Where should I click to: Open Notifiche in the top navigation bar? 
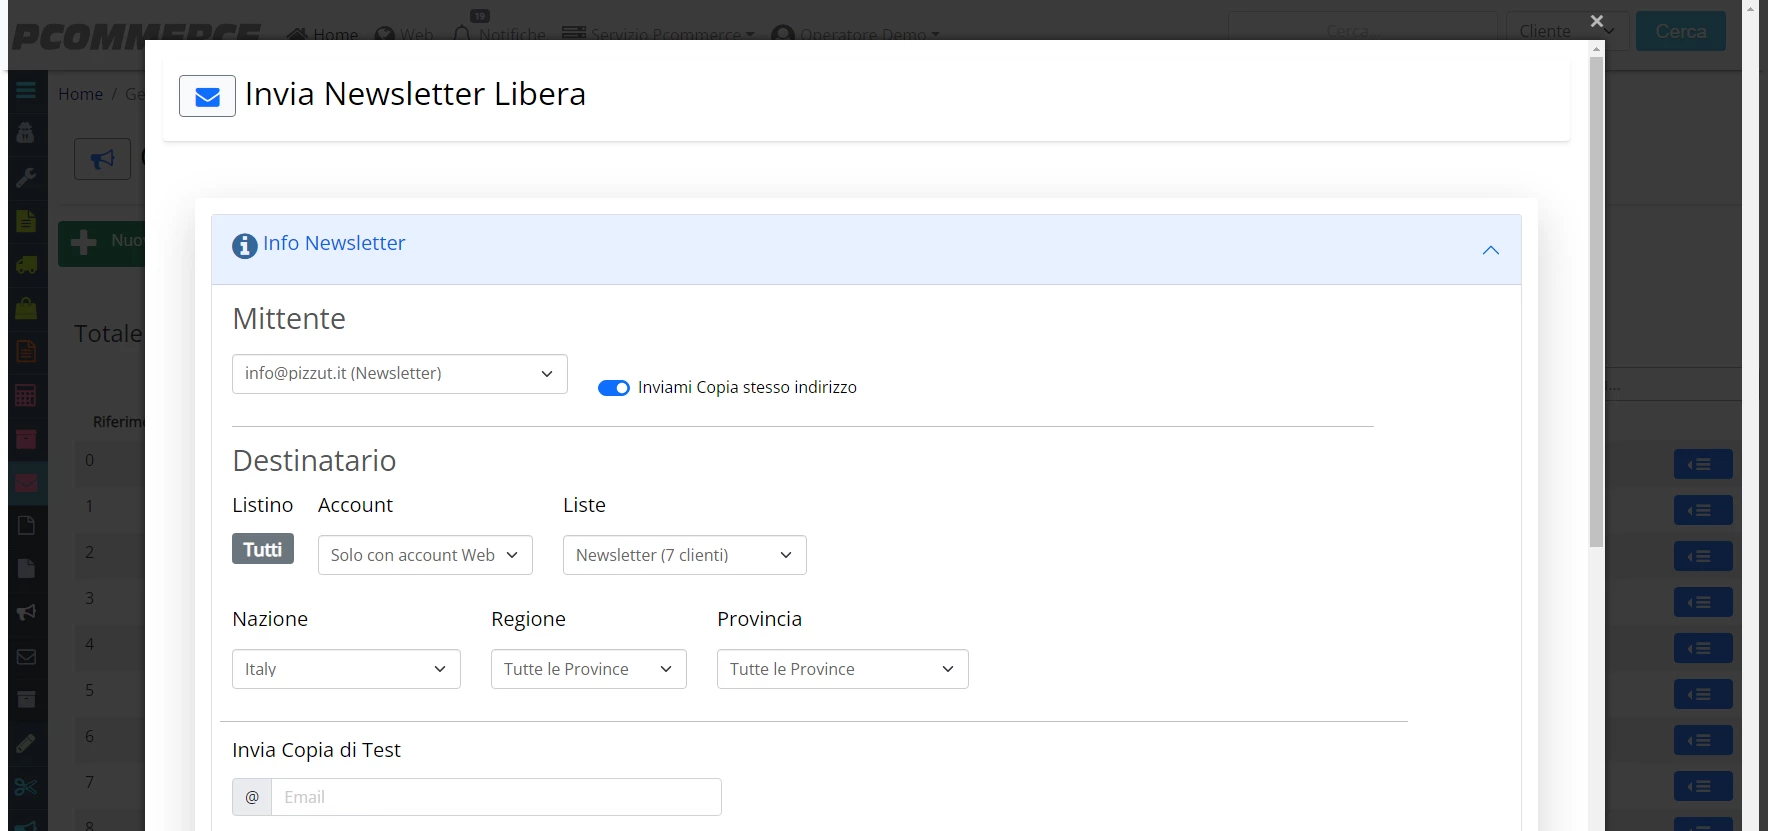pos(500,34)
